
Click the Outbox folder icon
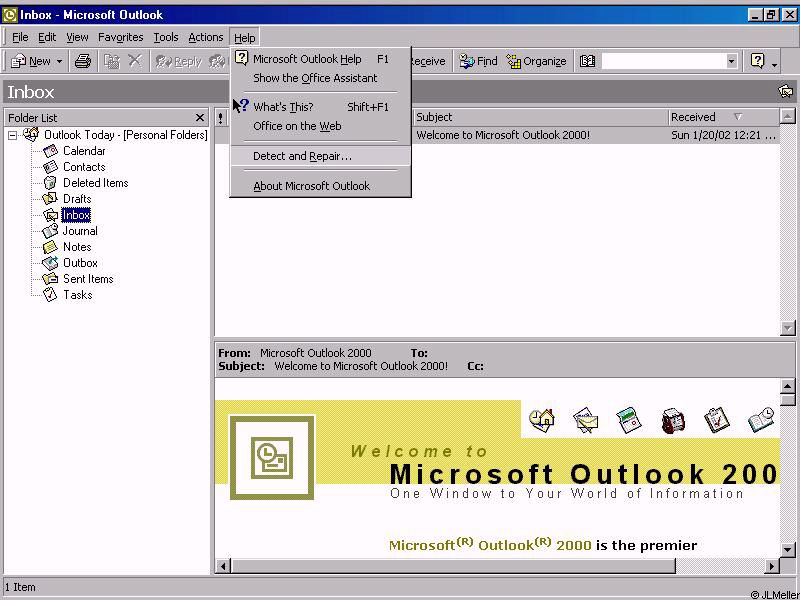[50, 263]
